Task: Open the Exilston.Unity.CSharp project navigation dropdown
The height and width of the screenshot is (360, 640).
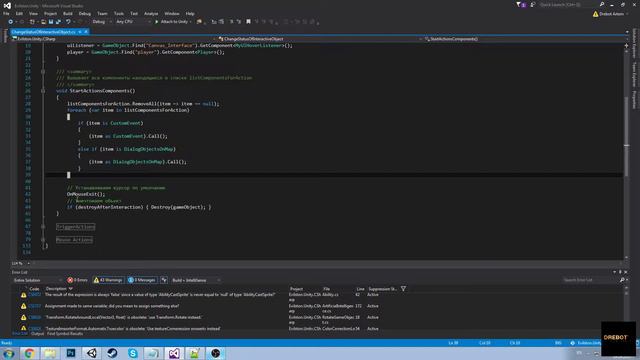Action: 113,39
